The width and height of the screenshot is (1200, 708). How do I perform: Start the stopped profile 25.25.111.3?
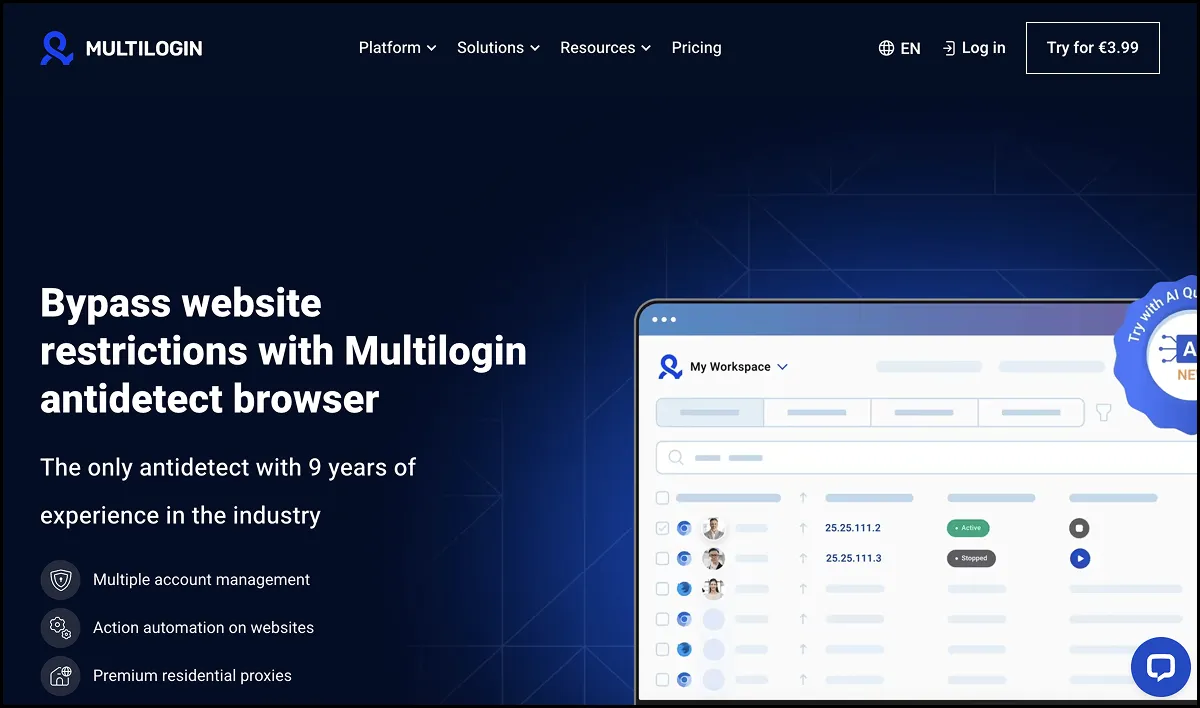1080,558
